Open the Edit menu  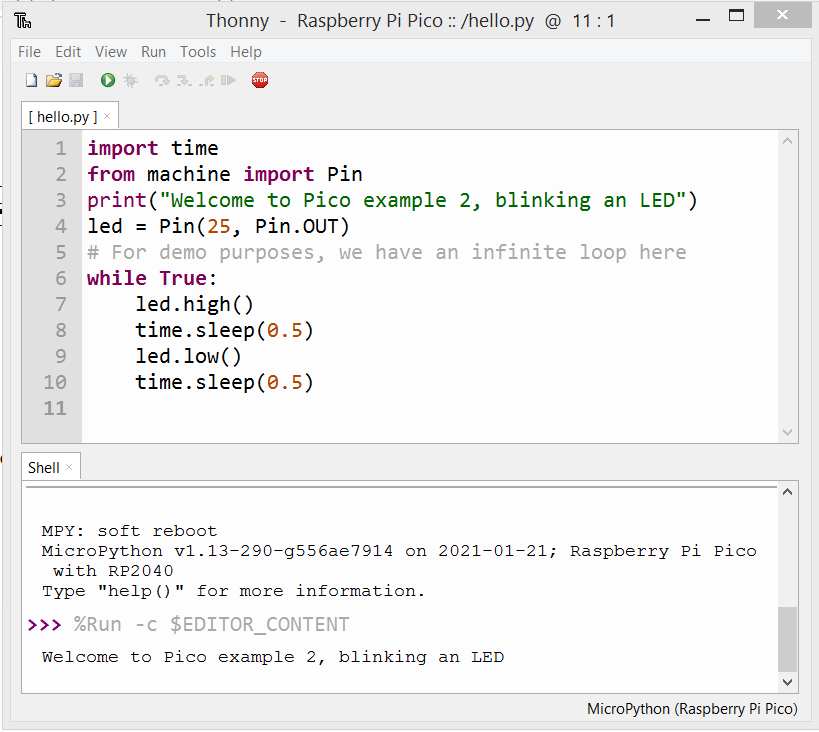68,52
